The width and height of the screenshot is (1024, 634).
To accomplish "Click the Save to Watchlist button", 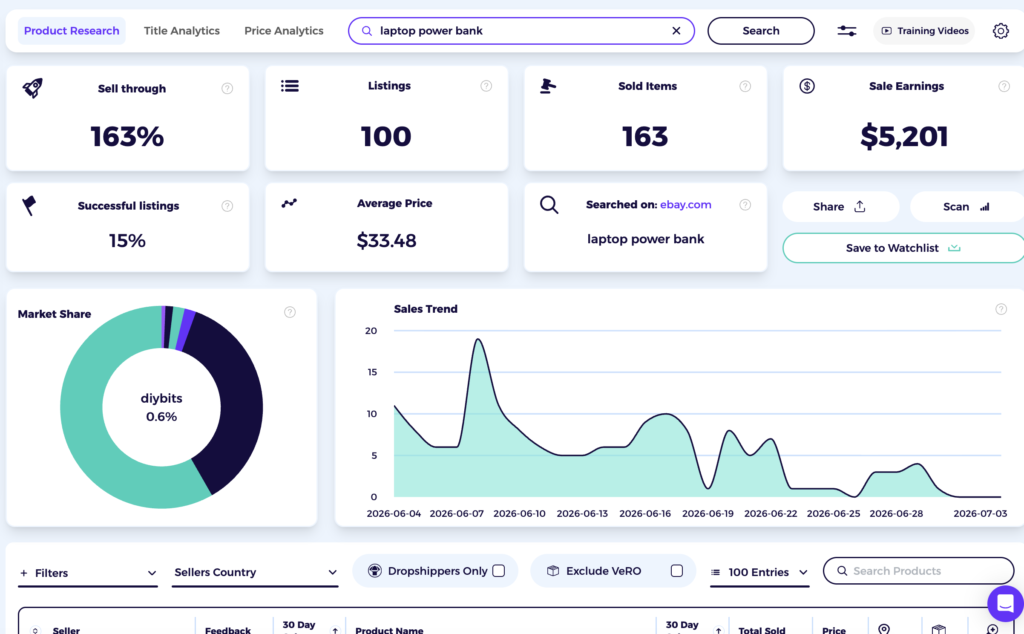I will [903, 248].
